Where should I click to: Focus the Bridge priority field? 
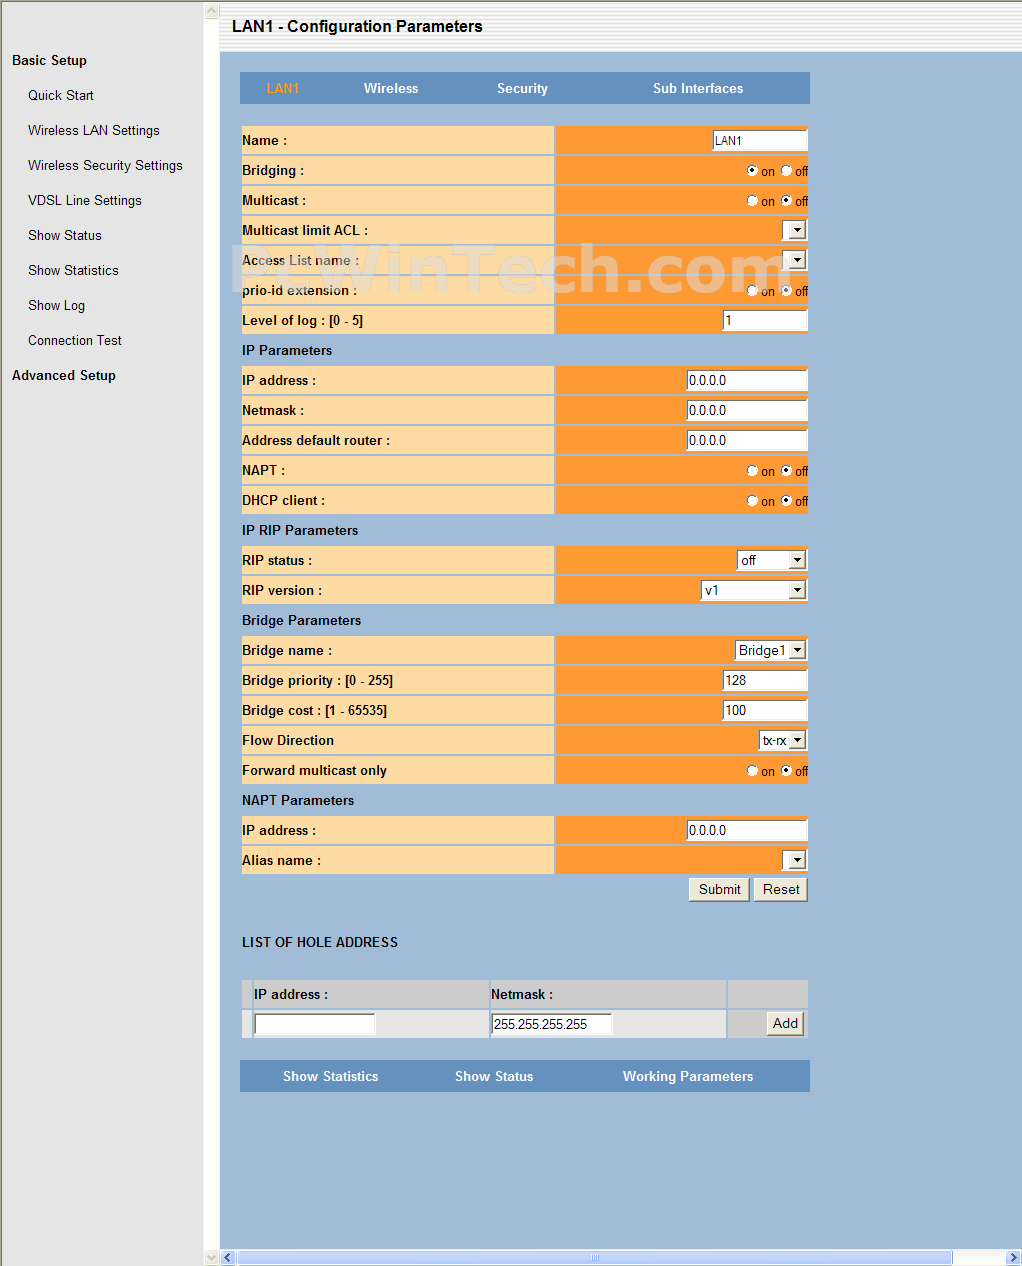(x=764, y=680)
